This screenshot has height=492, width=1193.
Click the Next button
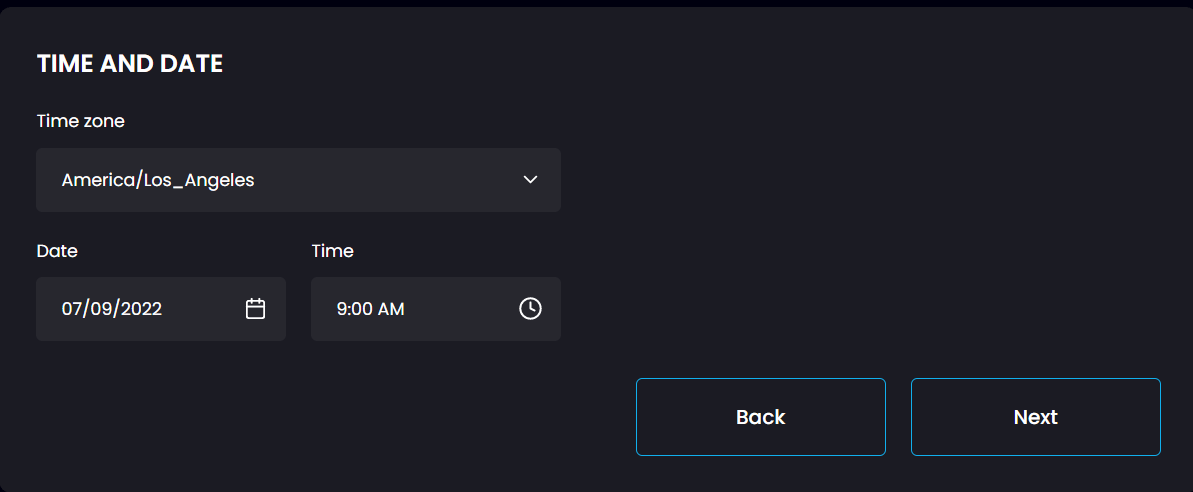(1036, 417)
